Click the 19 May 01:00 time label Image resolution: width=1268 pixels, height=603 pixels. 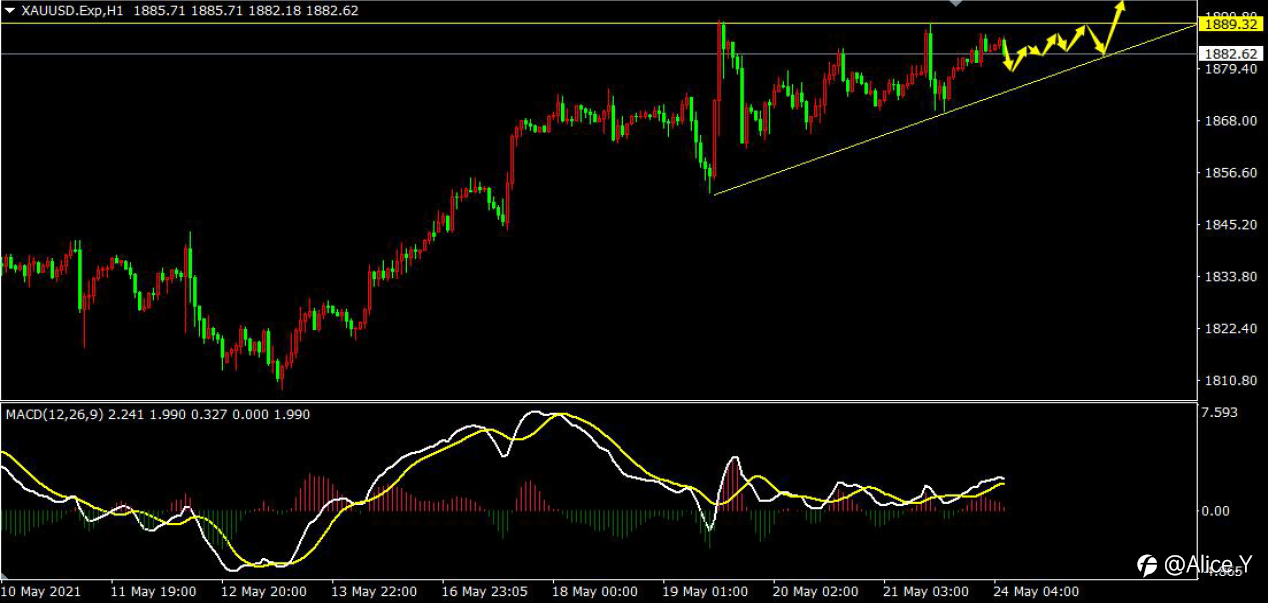click(x=704, y=591)
